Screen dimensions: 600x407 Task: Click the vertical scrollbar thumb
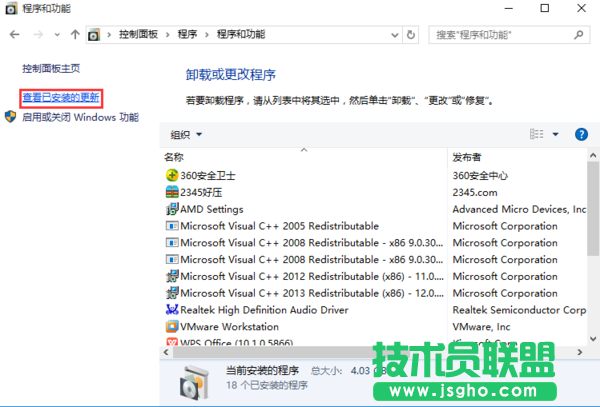pyautogui.click(x=593, y=208)
